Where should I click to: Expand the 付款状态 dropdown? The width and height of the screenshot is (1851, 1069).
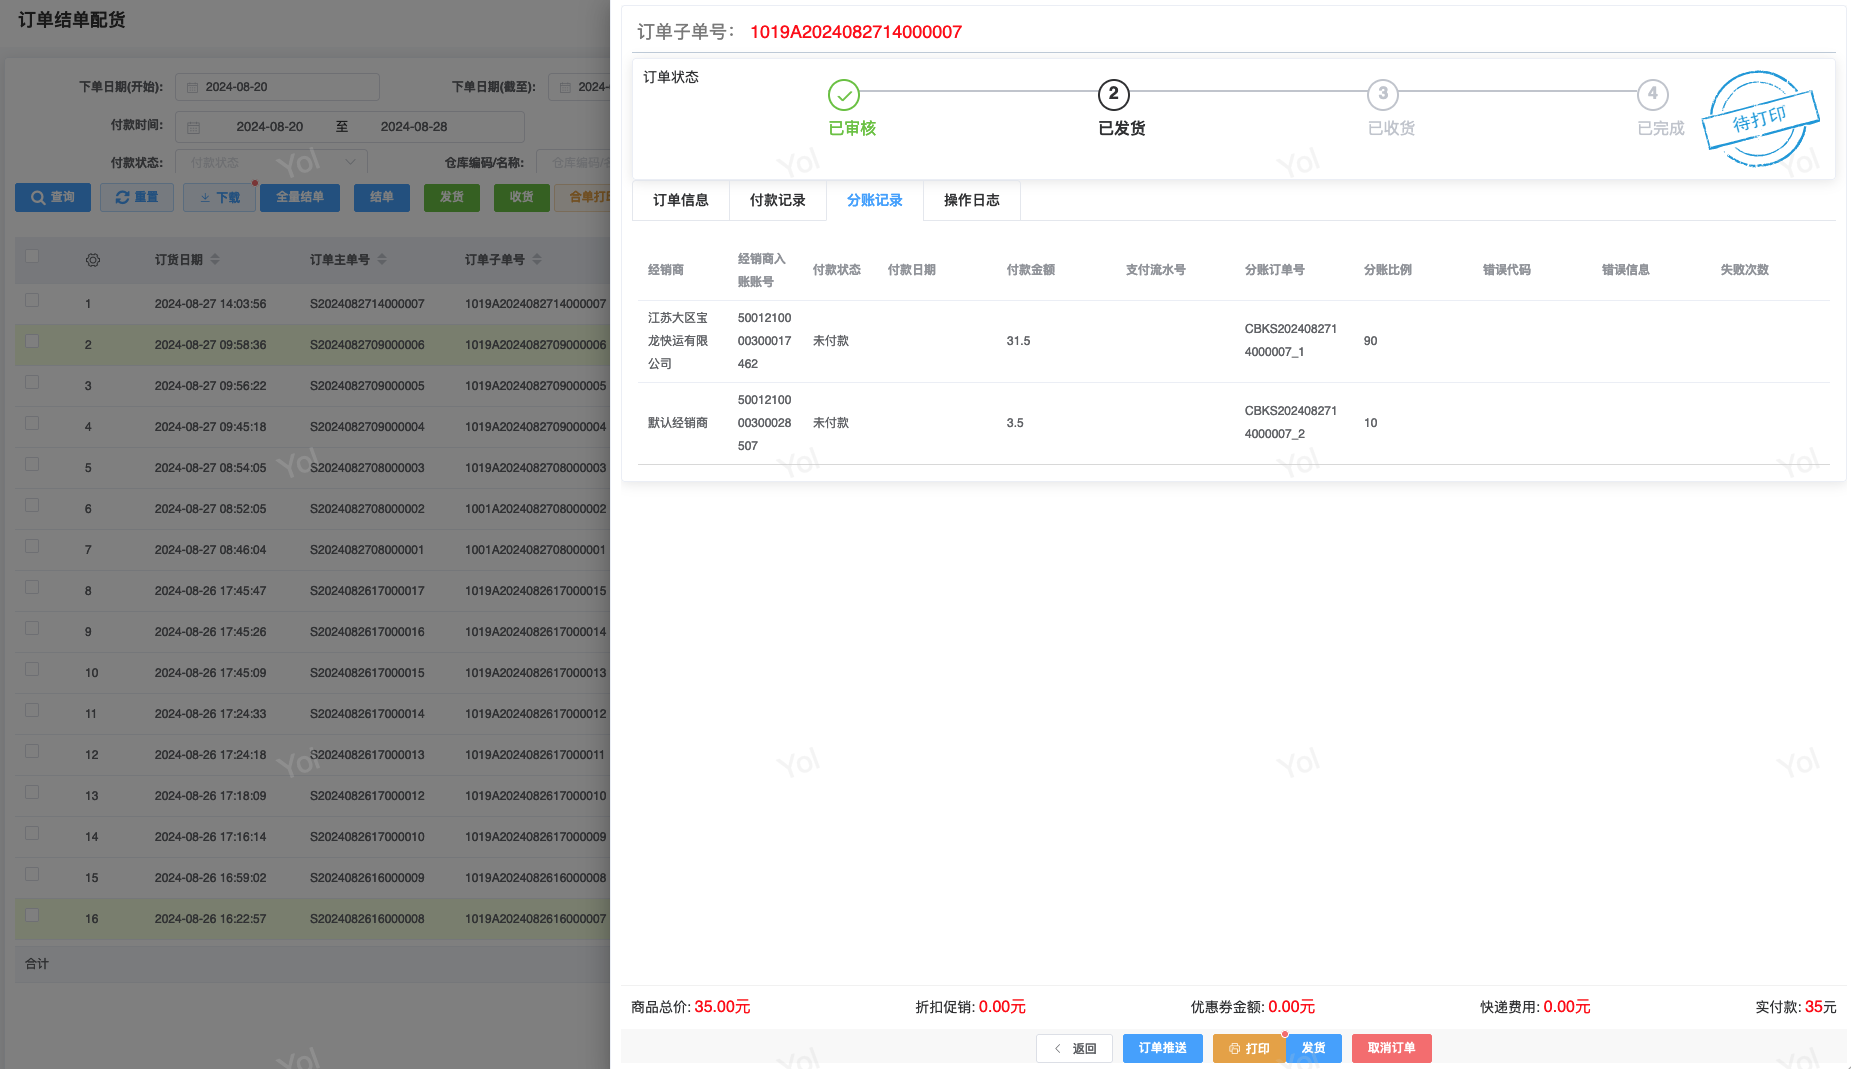coord(271,162)
